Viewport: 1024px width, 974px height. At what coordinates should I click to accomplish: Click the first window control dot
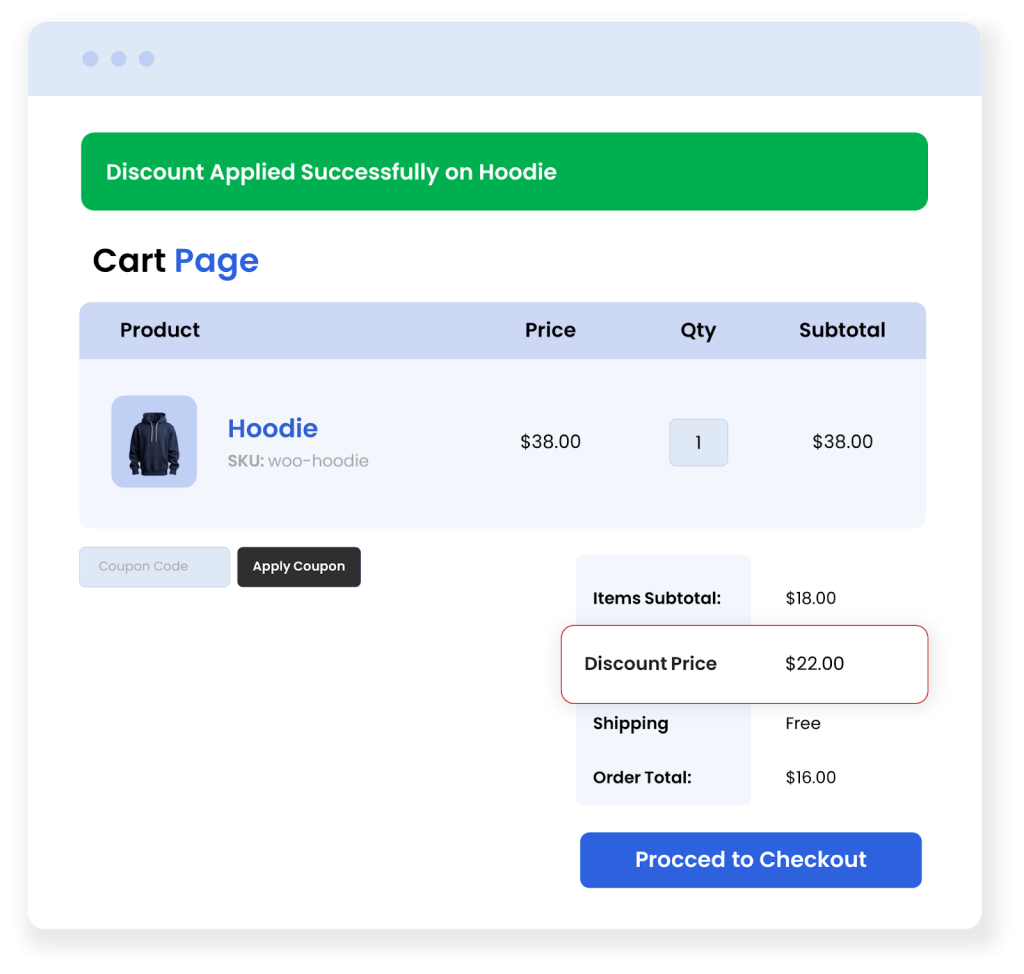pos(90,59)
